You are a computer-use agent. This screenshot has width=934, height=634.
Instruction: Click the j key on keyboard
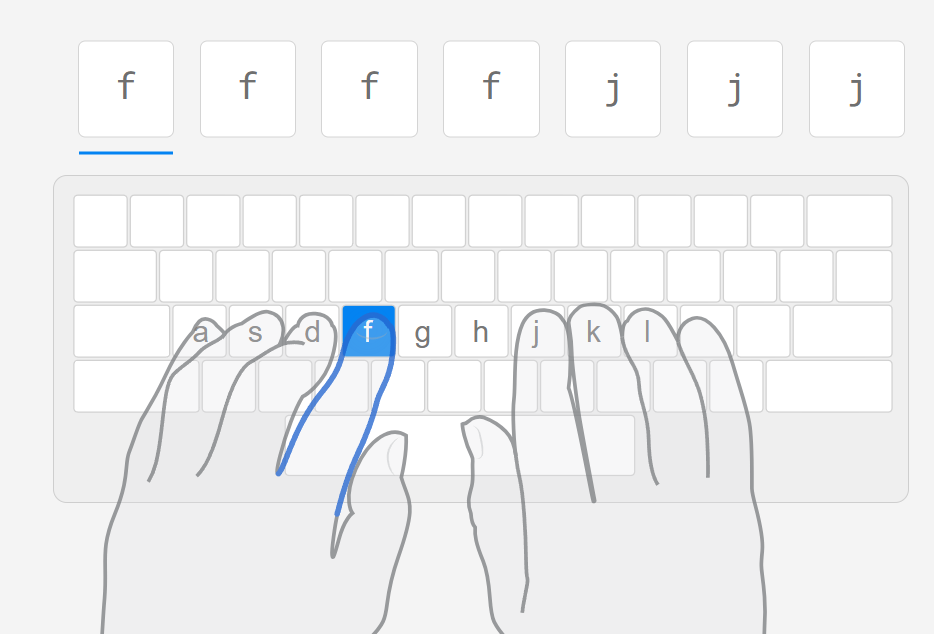tap(537, 331)
